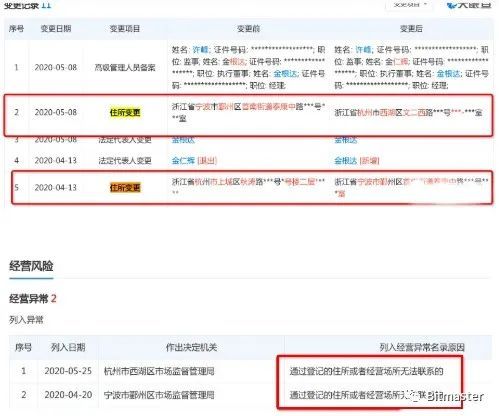Screen dimensions: 499x416
Task: Click the 列入日期 column header
Action: click(x=68, y=347)
